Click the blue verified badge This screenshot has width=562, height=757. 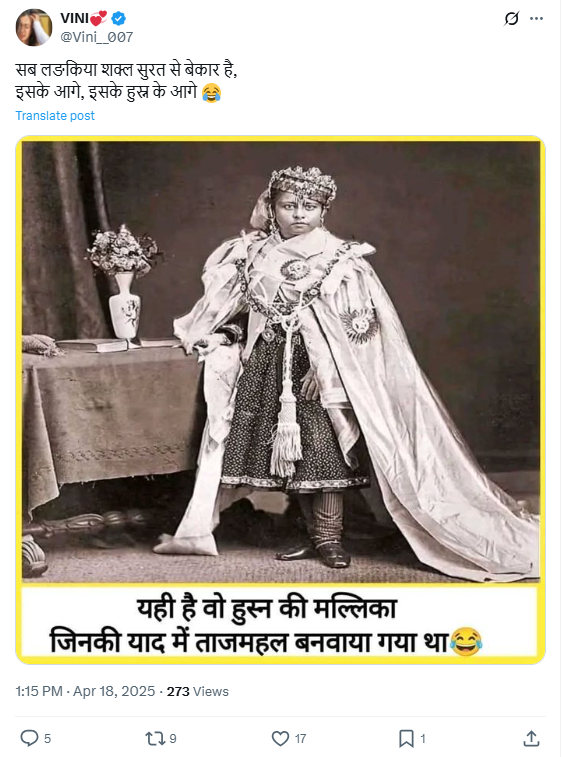click(119, 18)
